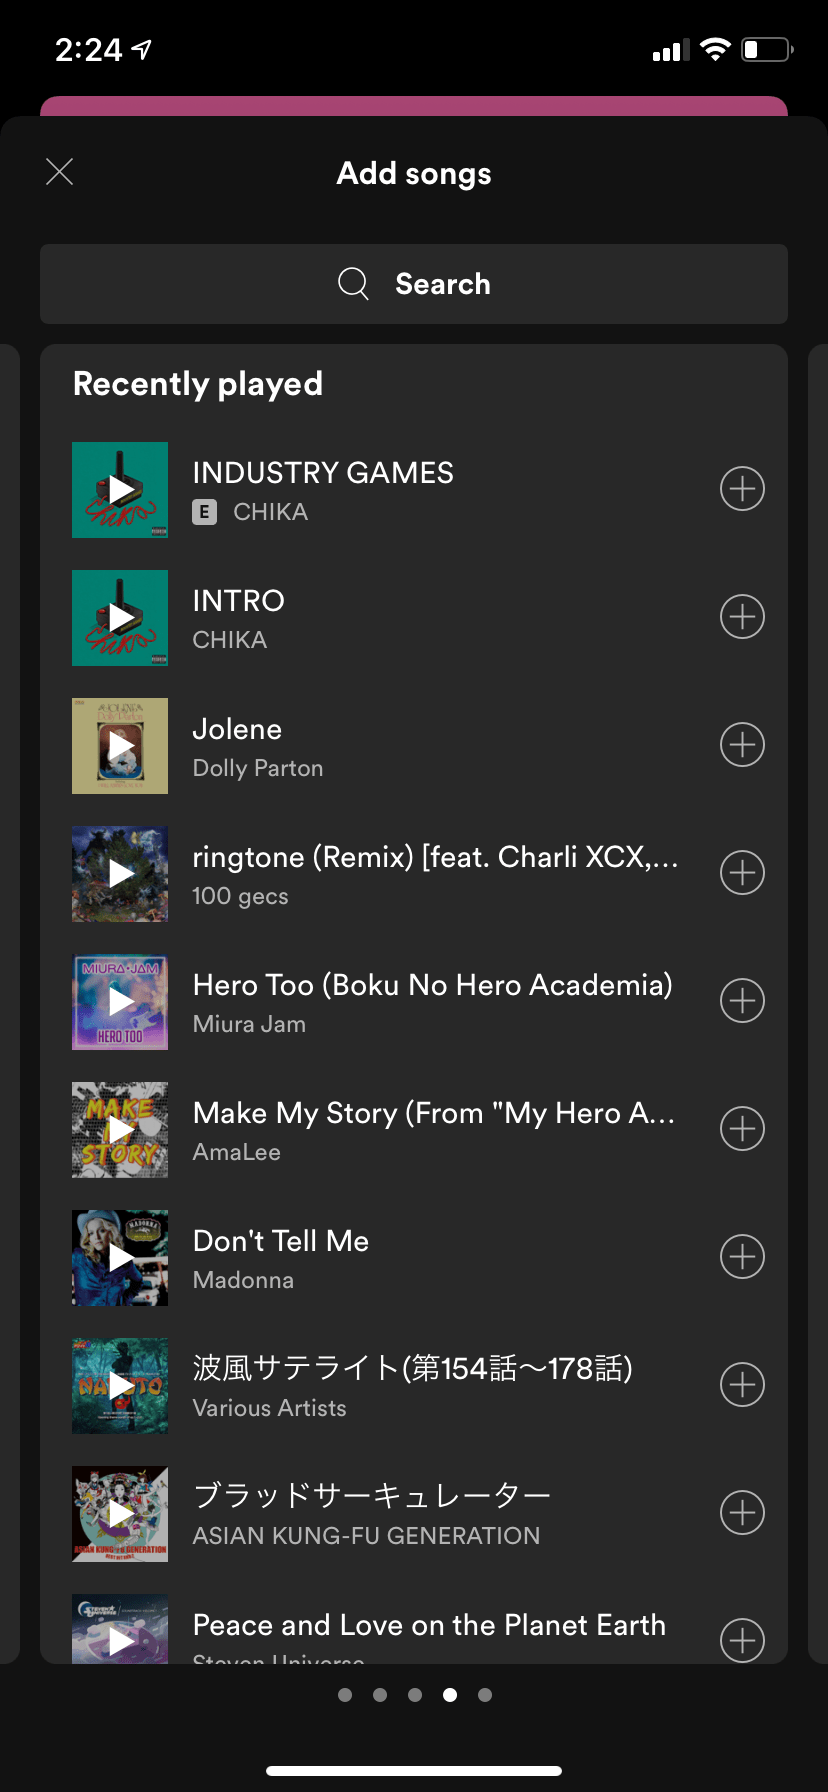Add the 100 gecs ringtone remix
This screenshot has height=1792, width=828.
coord(742,873)
